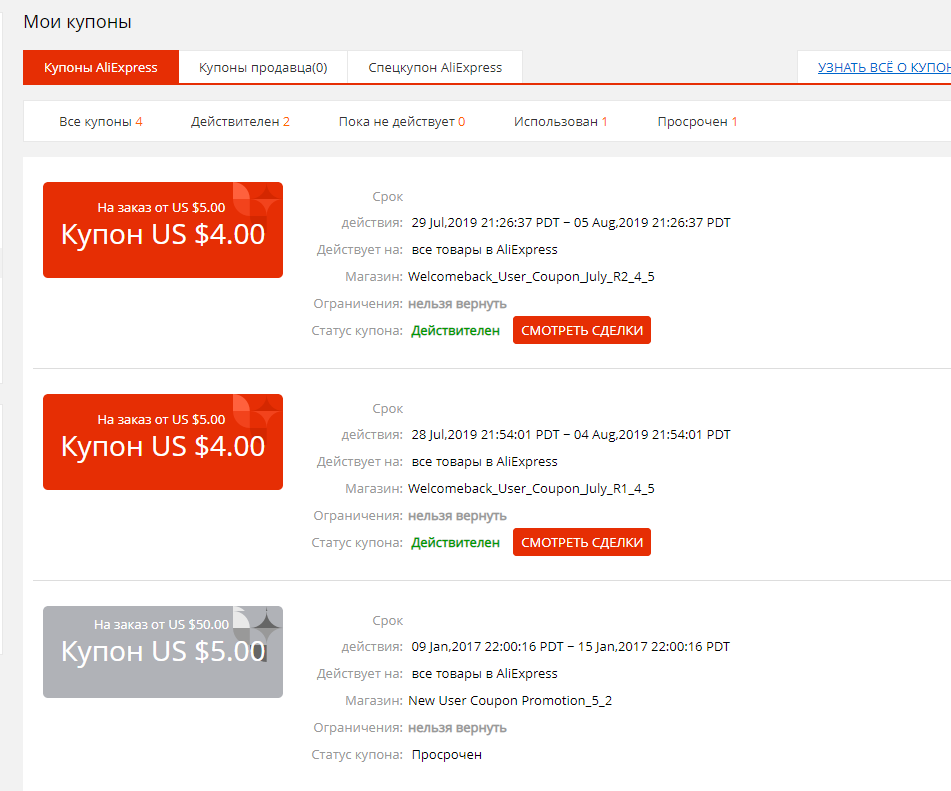Viewport: 951px width, 791px height.
Task: Open УЗНАТЬ ВСЁ О КУПОНАХ link
Action: (884, 67)
